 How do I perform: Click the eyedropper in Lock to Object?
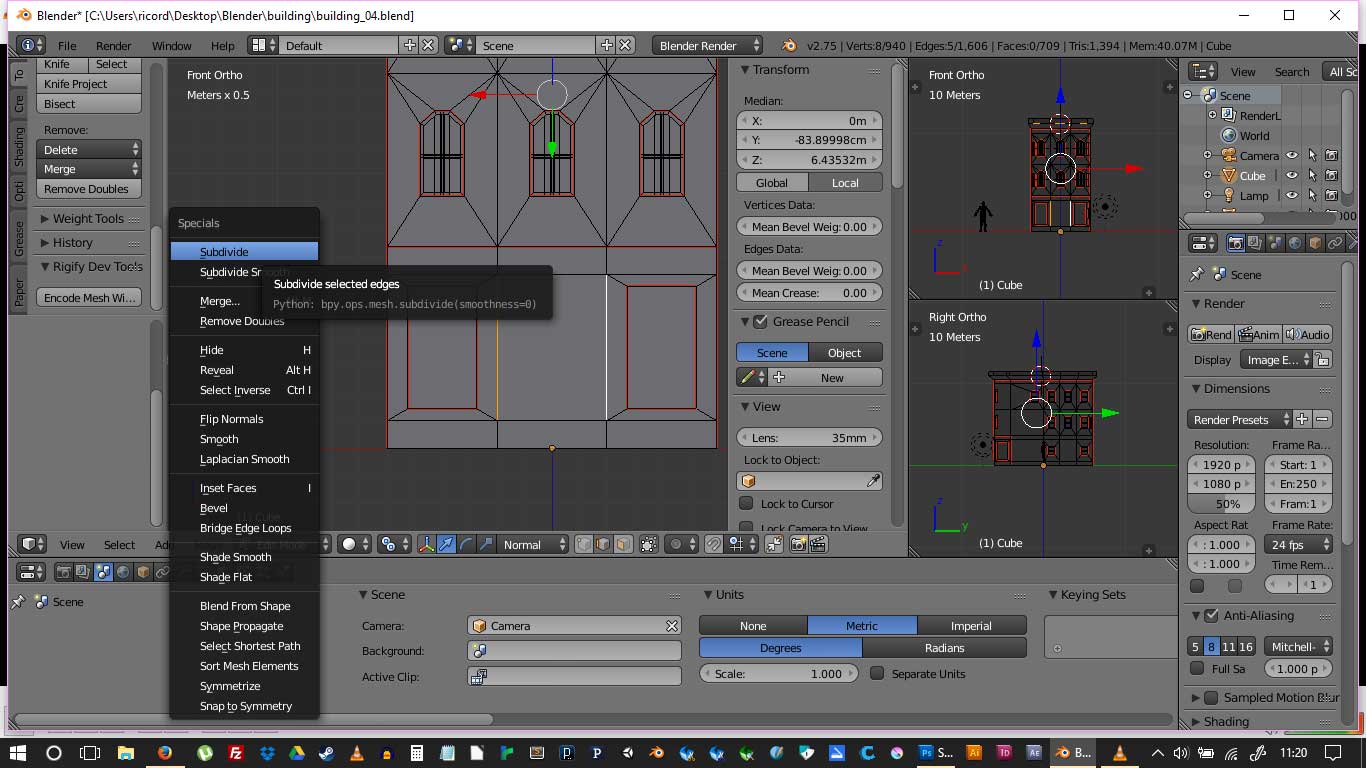coord(873,481)
